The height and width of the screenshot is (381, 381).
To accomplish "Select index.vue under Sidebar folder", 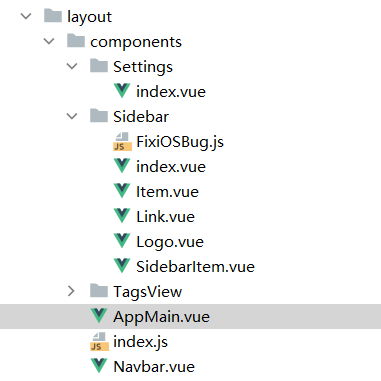I will [171, 167].
